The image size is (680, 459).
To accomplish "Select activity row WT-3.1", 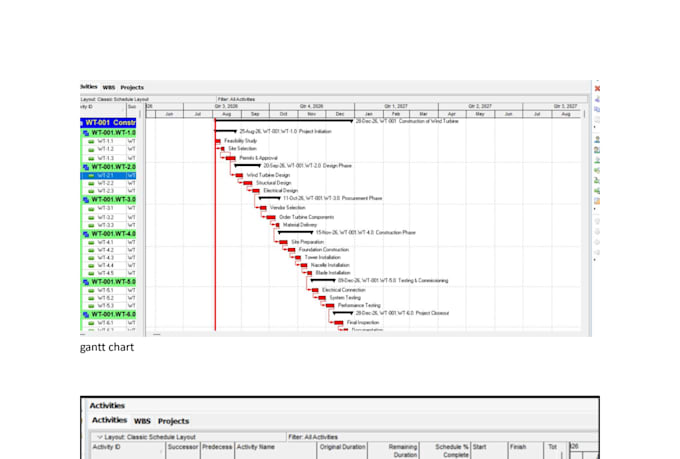I will pyautogui.click(x=109, y=209).
